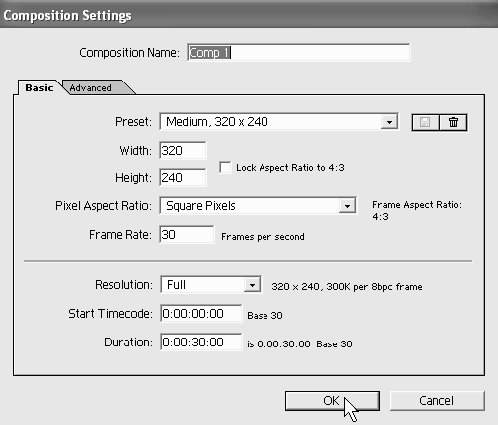Click the Cancel button

pyautogui.click(x=437, y=401)
